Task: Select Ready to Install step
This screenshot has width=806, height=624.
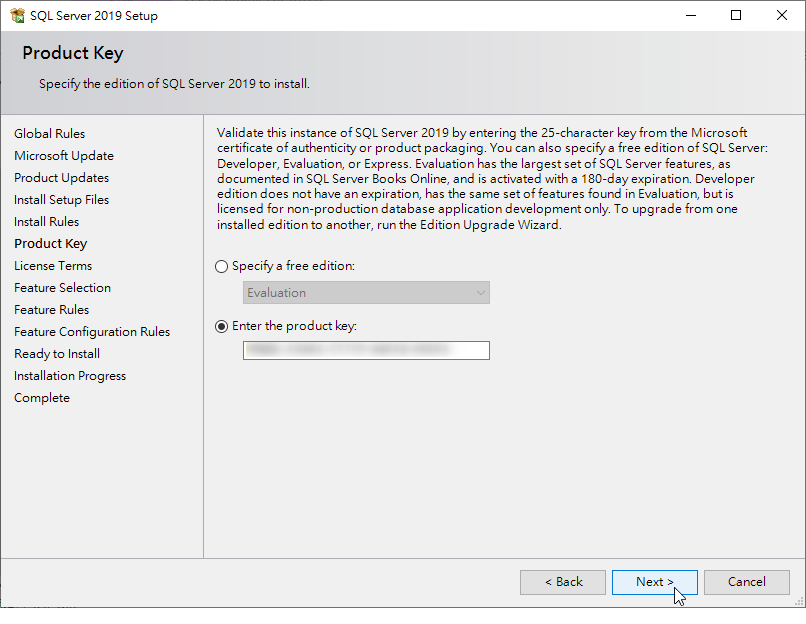Action: click(57, 354)
